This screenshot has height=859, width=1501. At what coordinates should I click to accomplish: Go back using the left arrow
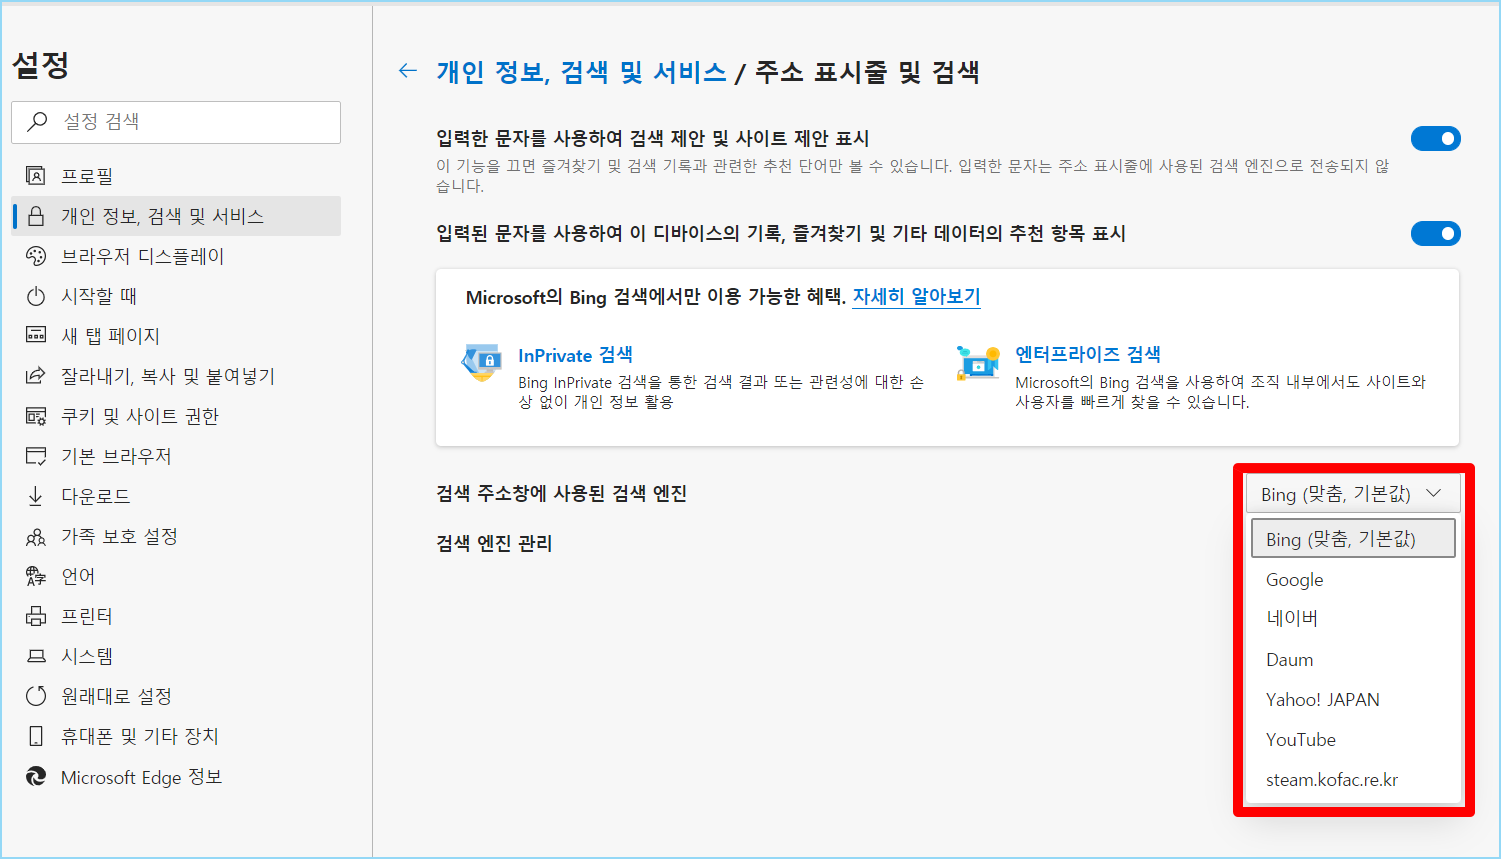407,70
